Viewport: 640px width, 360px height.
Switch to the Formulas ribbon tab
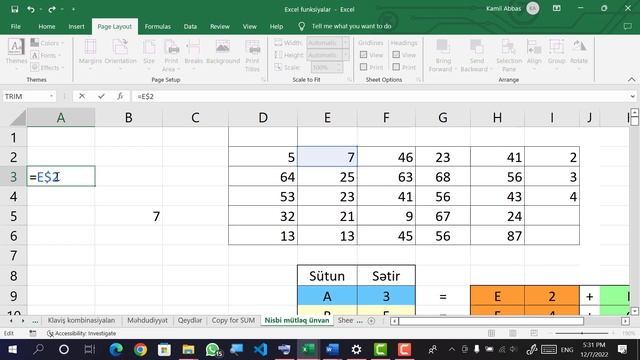[158, 26]
